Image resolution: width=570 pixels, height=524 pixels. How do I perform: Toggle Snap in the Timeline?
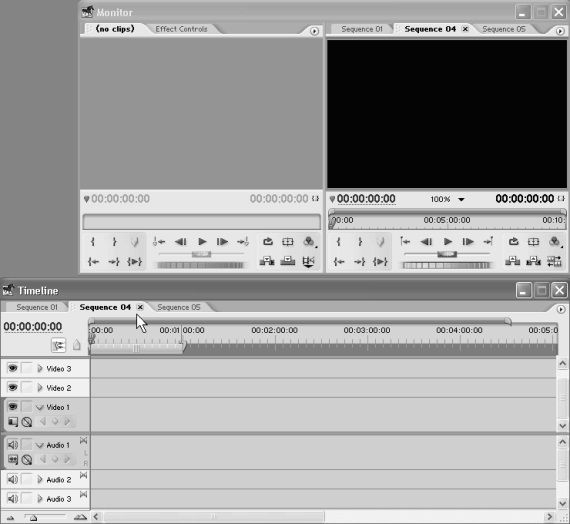[x=58, y=345]
